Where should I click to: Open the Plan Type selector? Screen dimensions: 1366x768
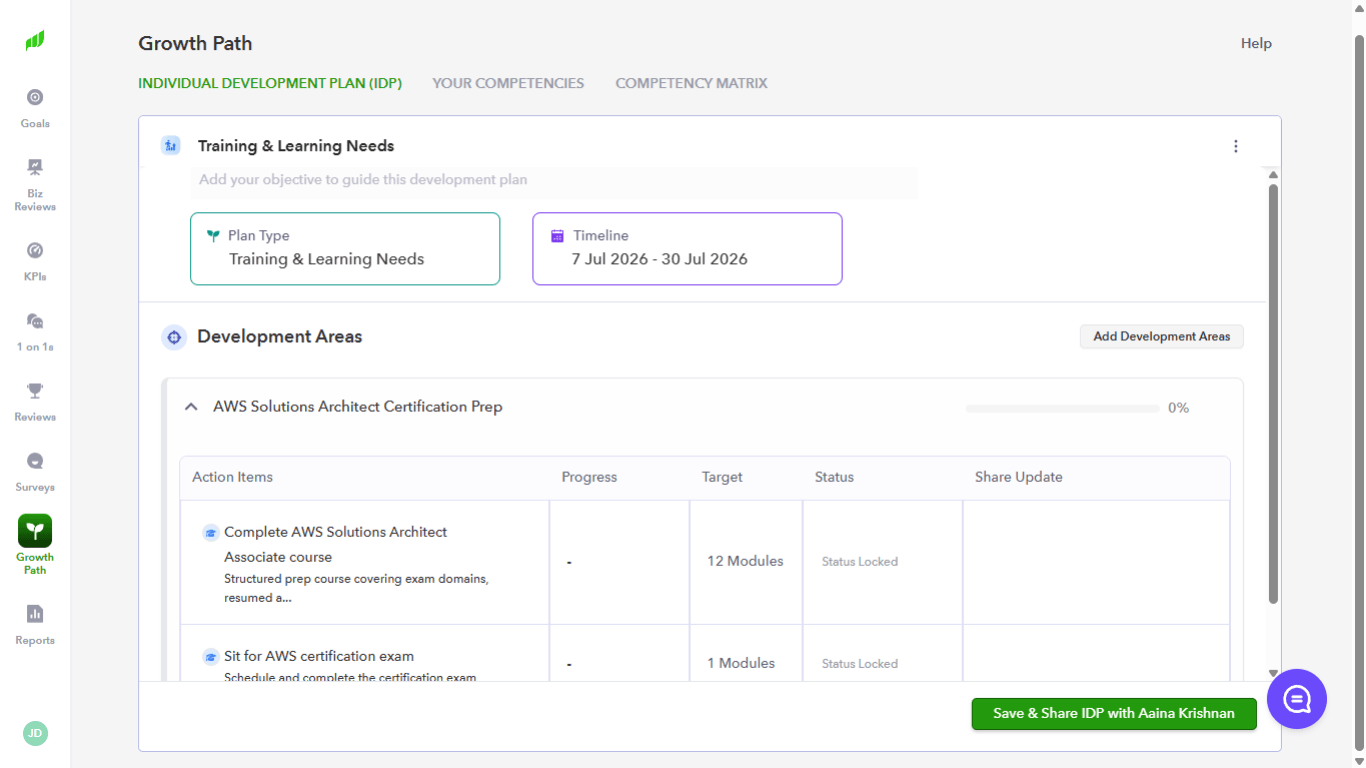pos(345,249)
